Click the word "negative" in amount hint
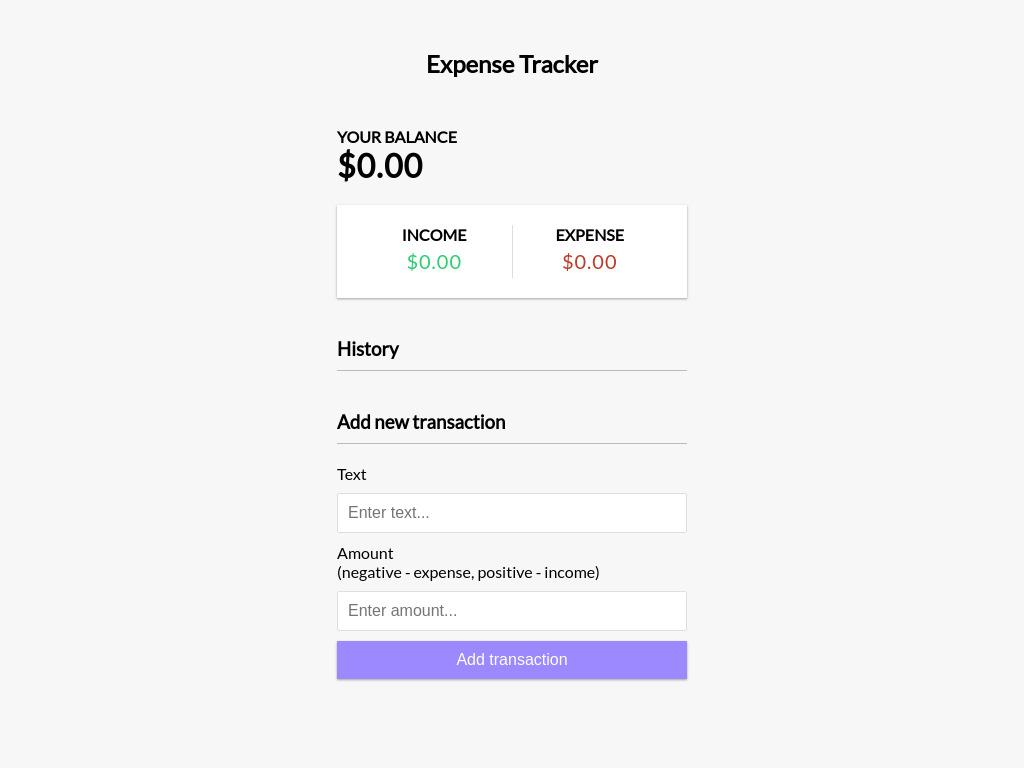 tap(372, 572)
